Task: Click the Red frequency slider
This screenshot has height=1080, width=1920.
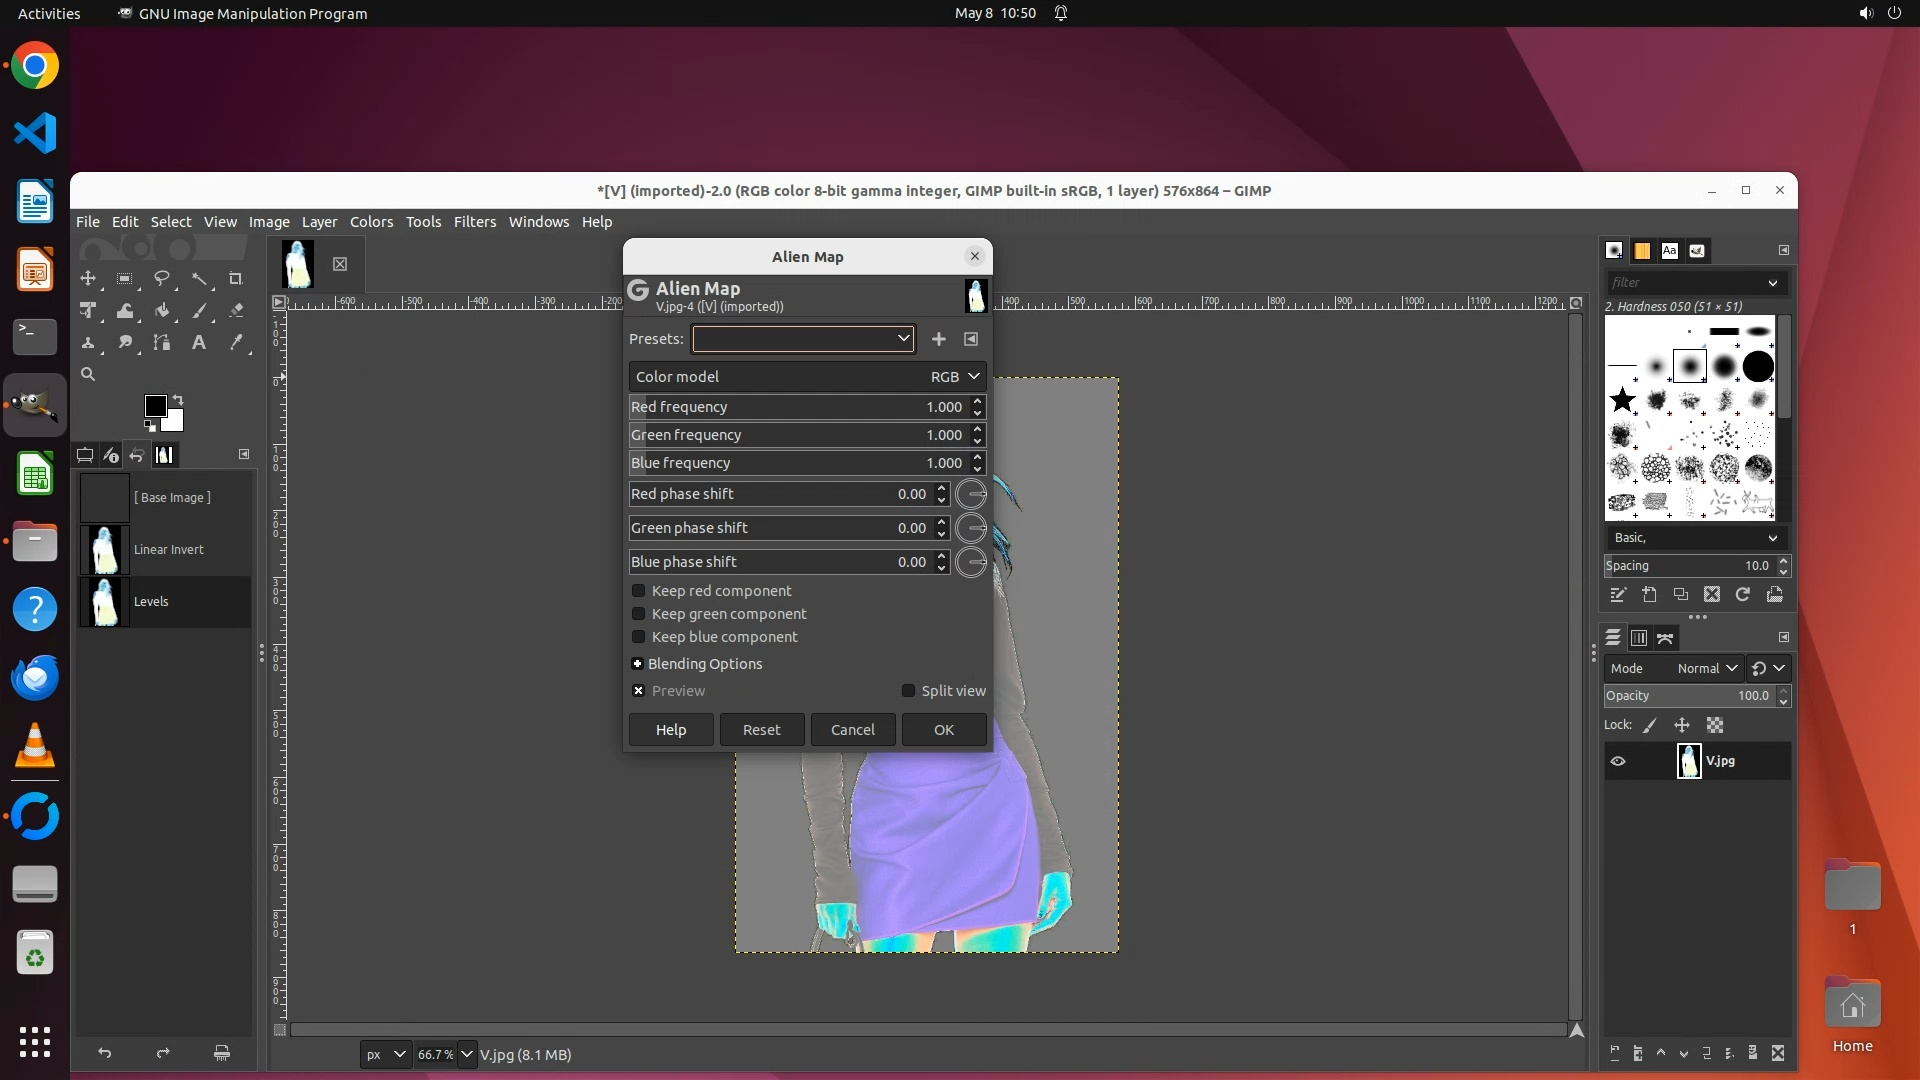Action: pos(780,407)
